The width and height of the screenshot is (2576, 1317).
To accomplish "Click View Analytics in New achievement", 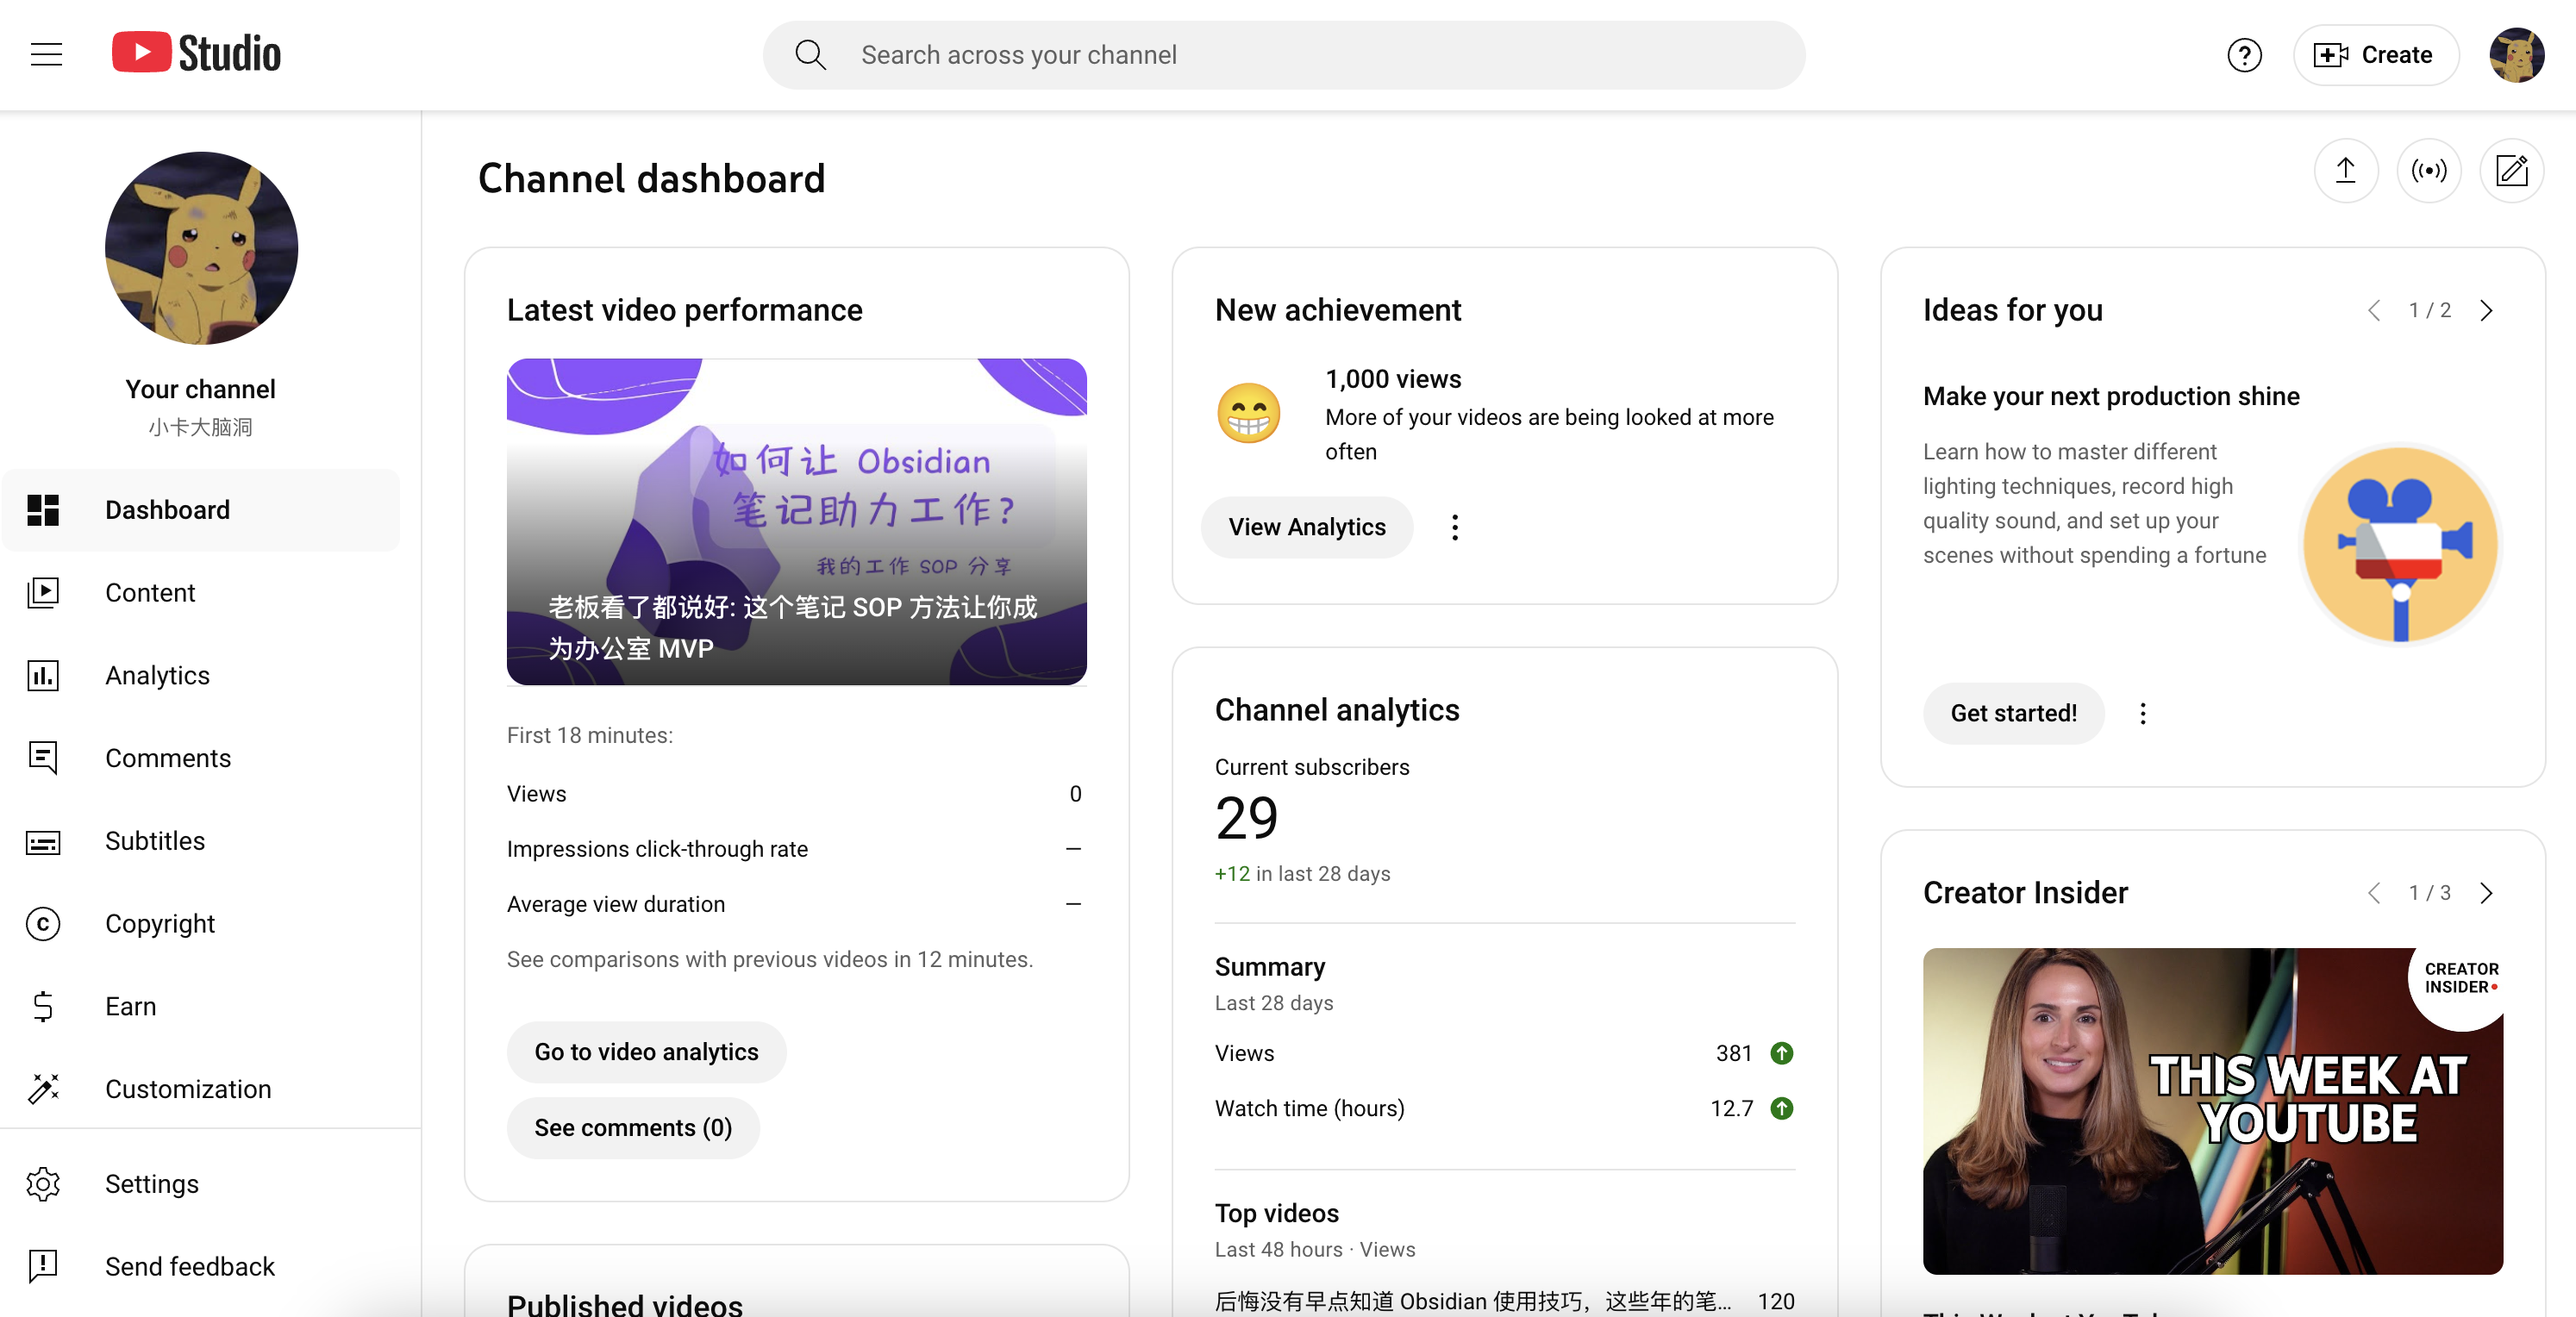I will pos(1307,527).
